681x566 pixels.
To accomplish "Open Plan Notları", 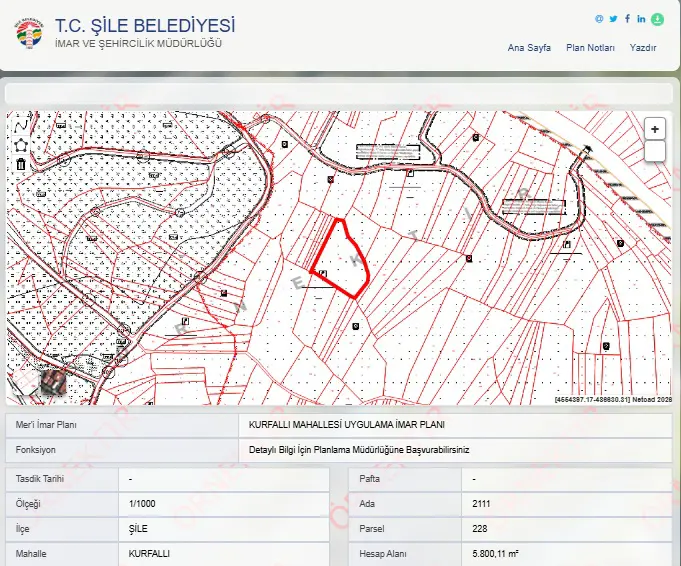I will 590,48.
